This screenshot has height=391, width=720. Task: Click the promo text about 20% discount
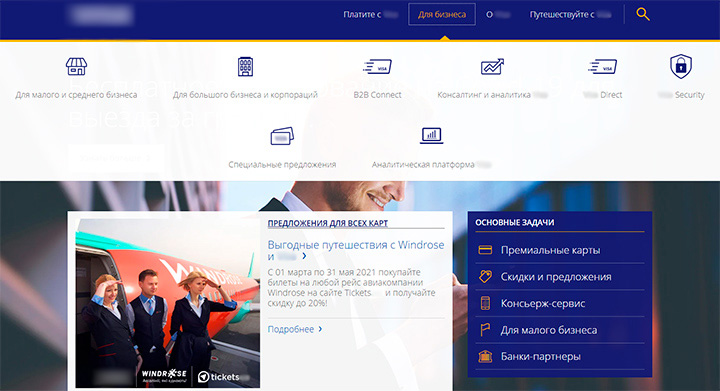tap(351, 287)
